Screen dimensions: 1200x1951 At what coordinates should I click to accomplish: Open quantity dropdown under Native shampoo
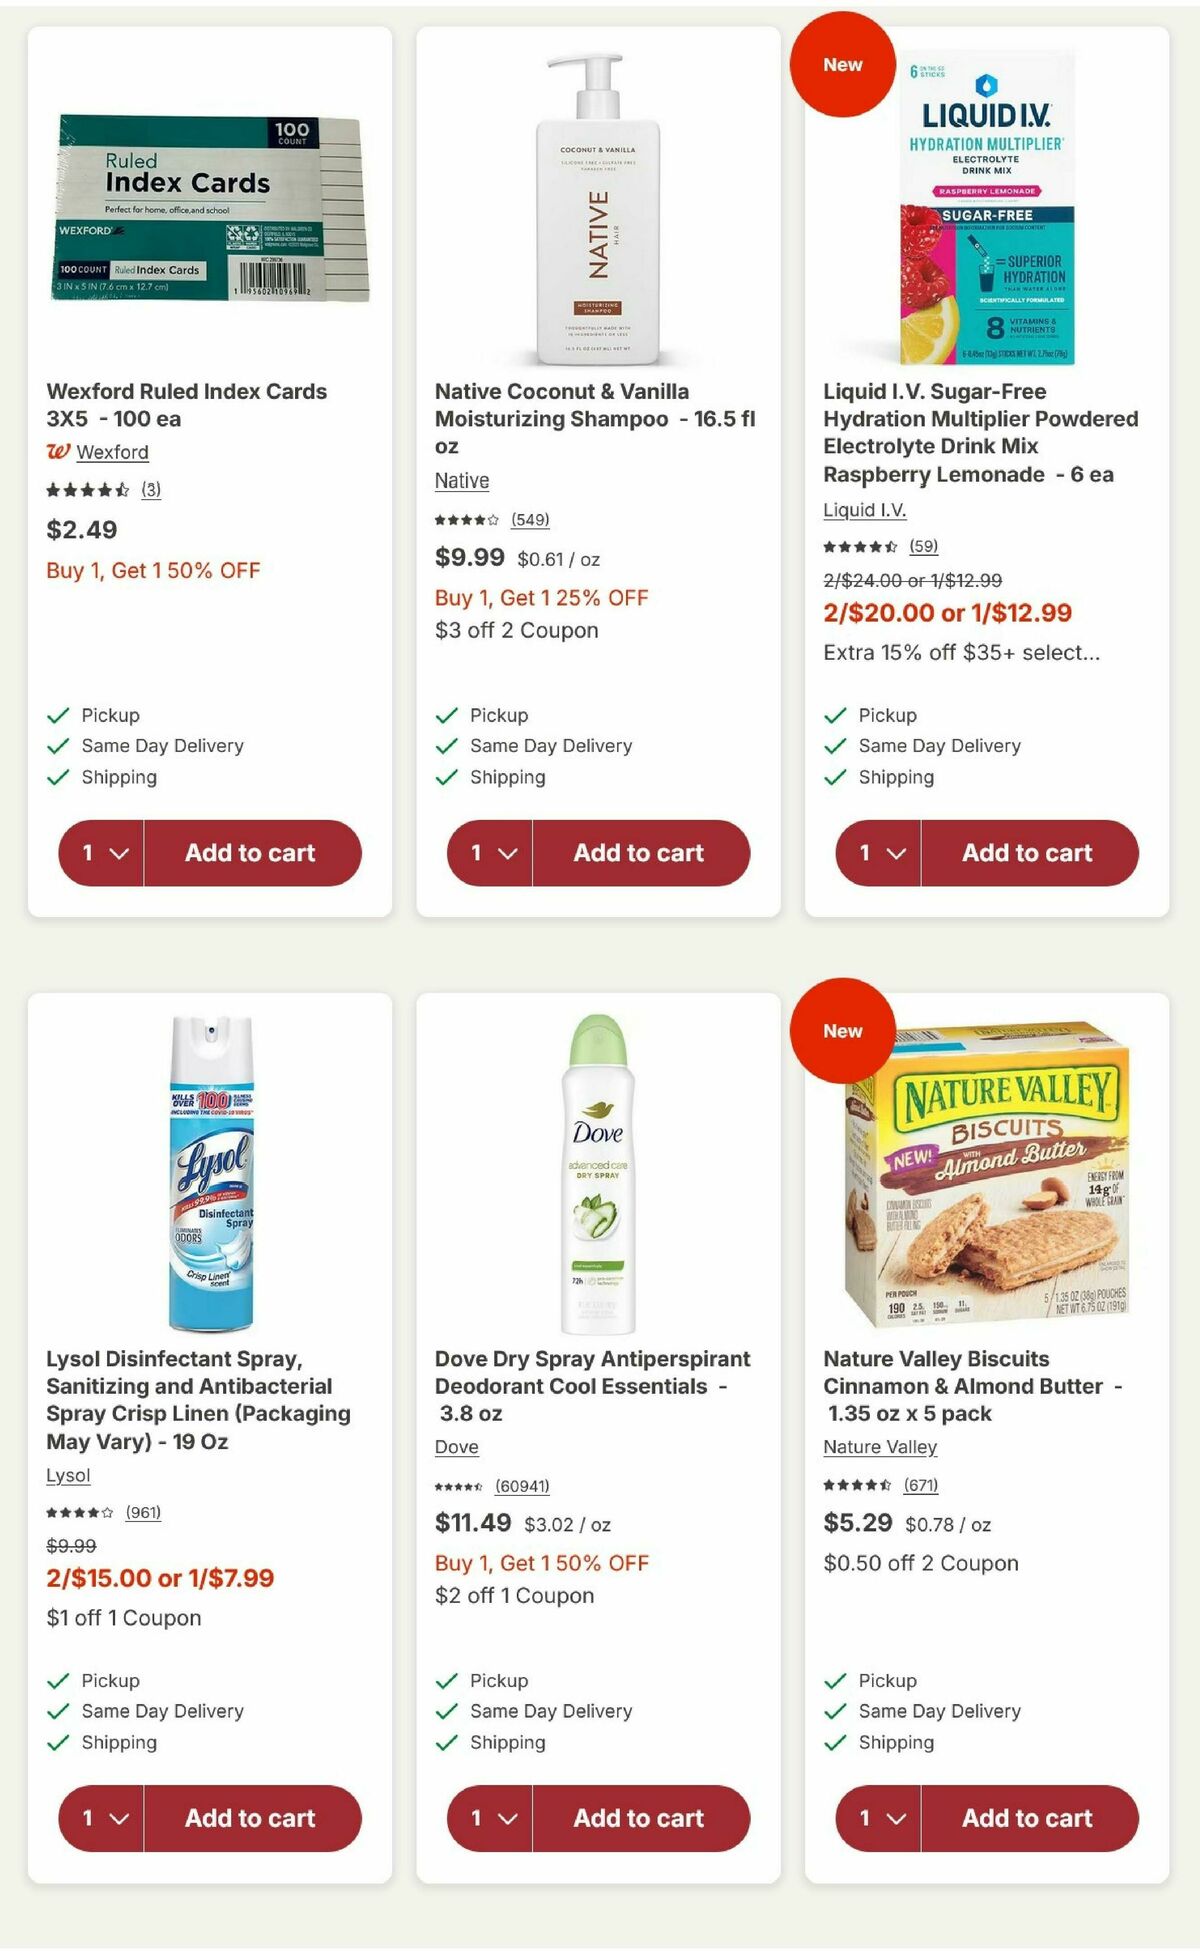490,852
